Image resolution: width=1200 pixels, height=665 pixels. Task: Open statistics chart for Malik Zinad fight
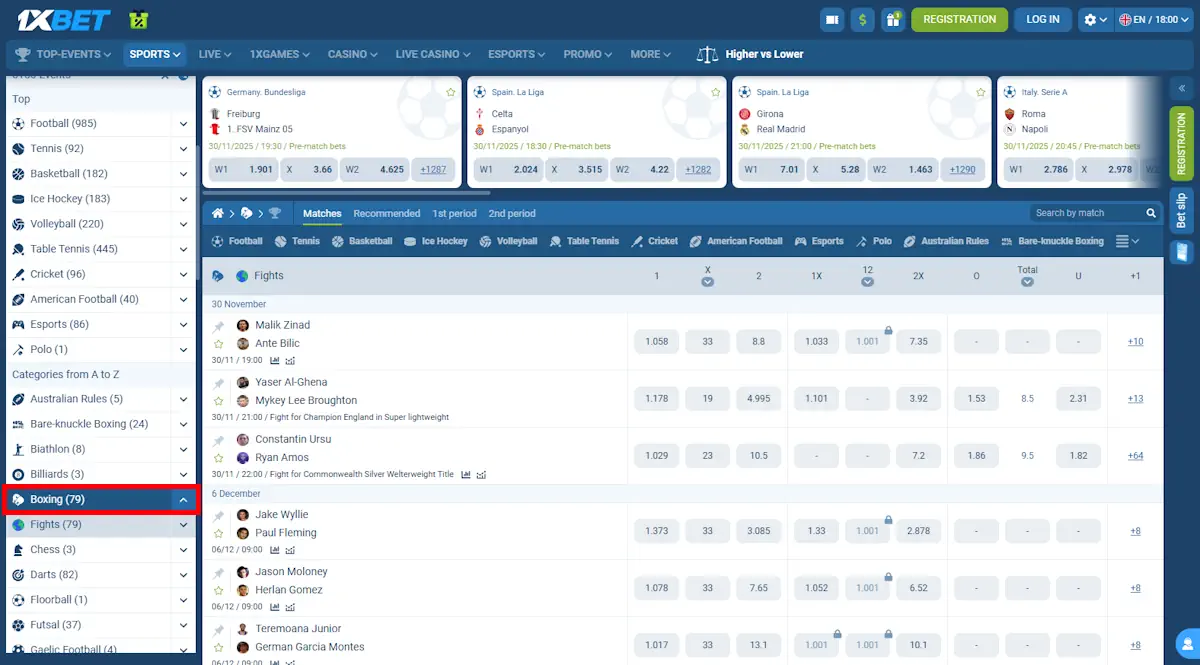point(275,361)
